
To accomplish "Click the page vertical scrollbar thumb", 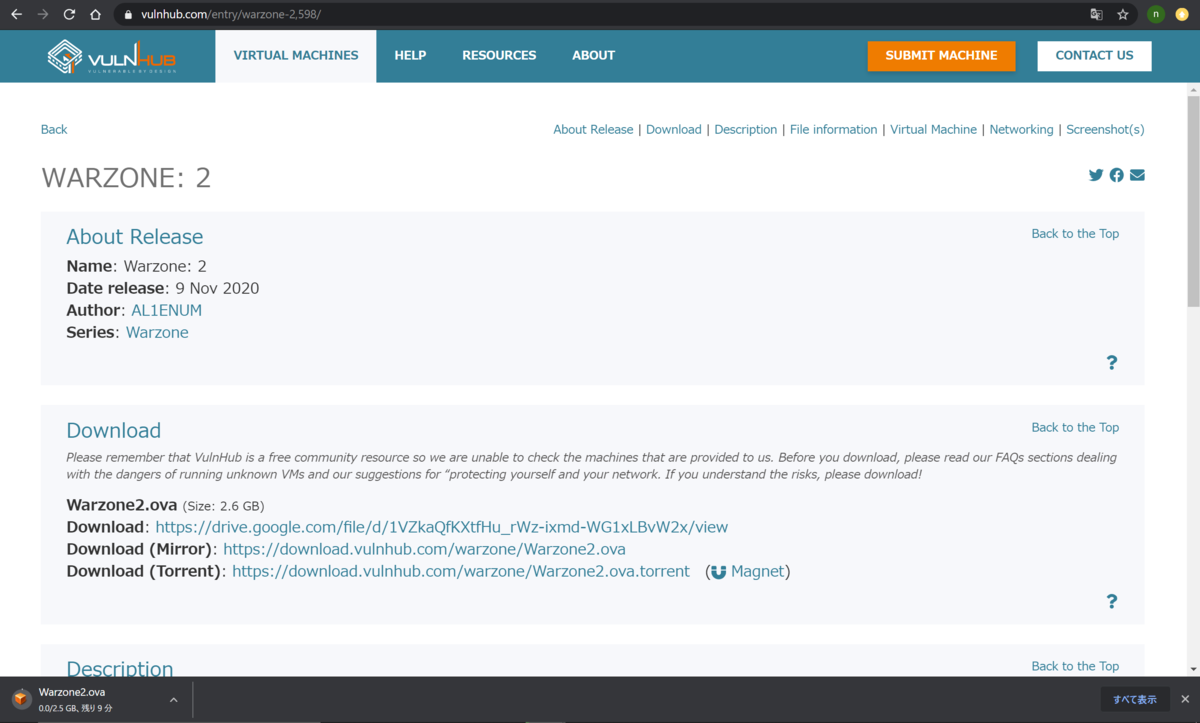I will click(x=1192, y=200).
